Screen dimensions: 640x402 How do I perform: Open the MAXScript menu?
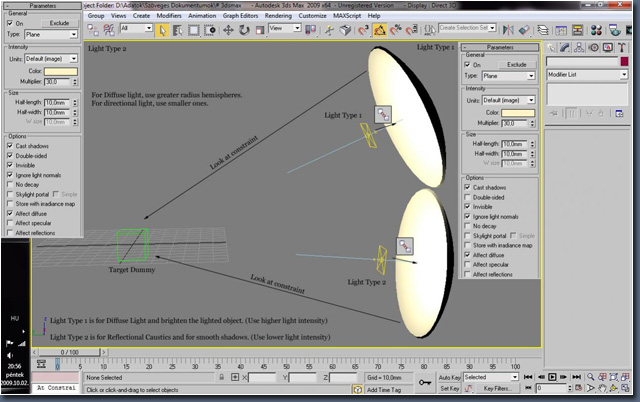(x=347, y=16)
